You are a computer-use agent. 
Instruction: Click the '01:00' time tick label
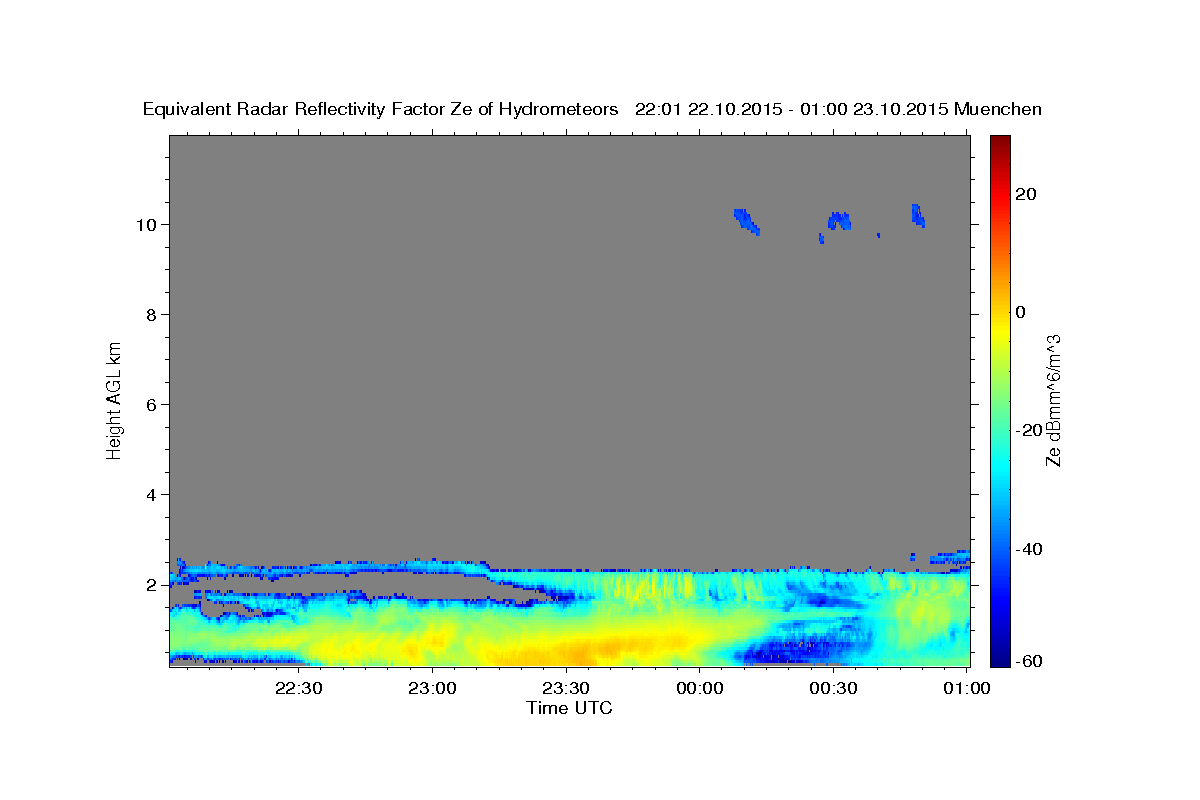pos(968,688)
